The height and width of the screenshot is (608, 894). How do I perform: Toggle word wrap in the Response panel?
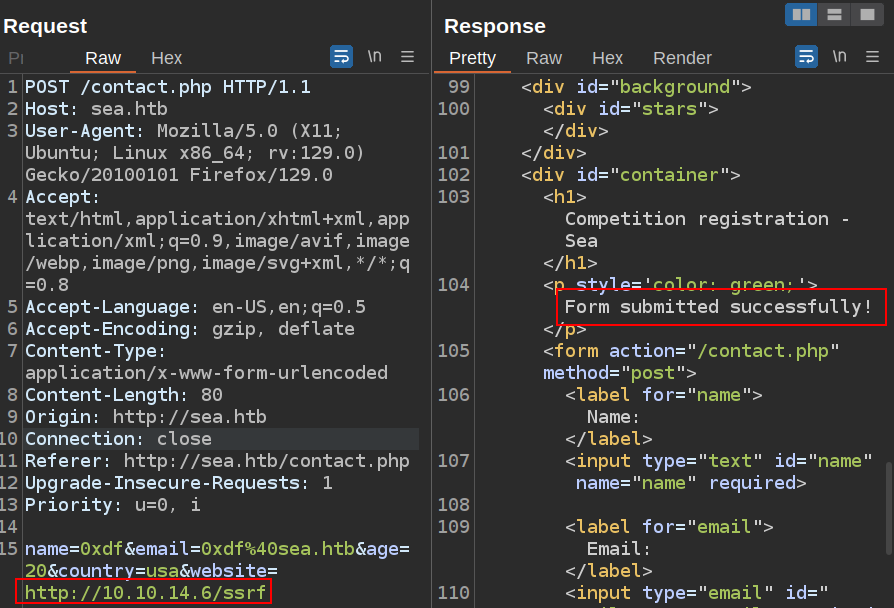806,57
